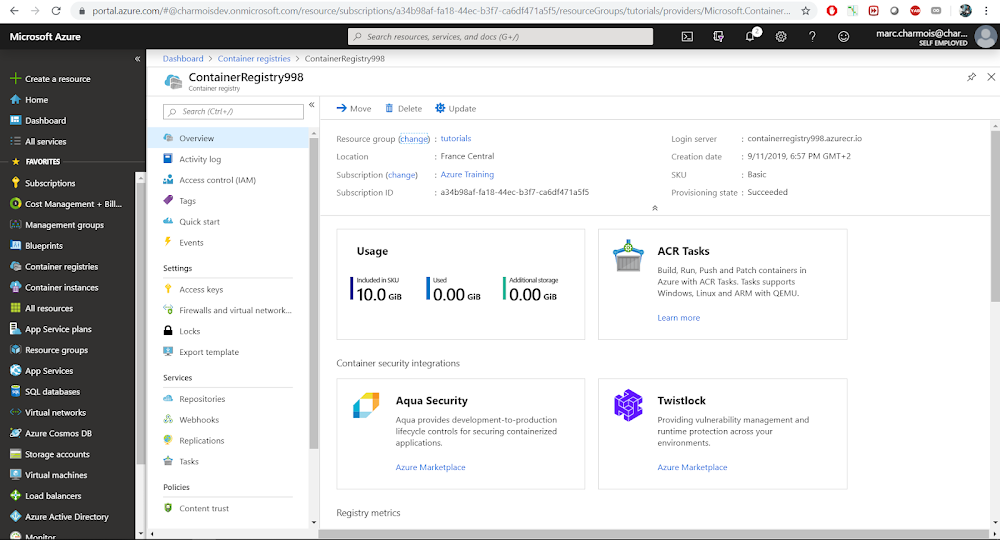The width and height of the screenshot is (1000, 540).
Task: Pin the ContainerRegistry998 blade to dashboard
Action: (971, 77)
